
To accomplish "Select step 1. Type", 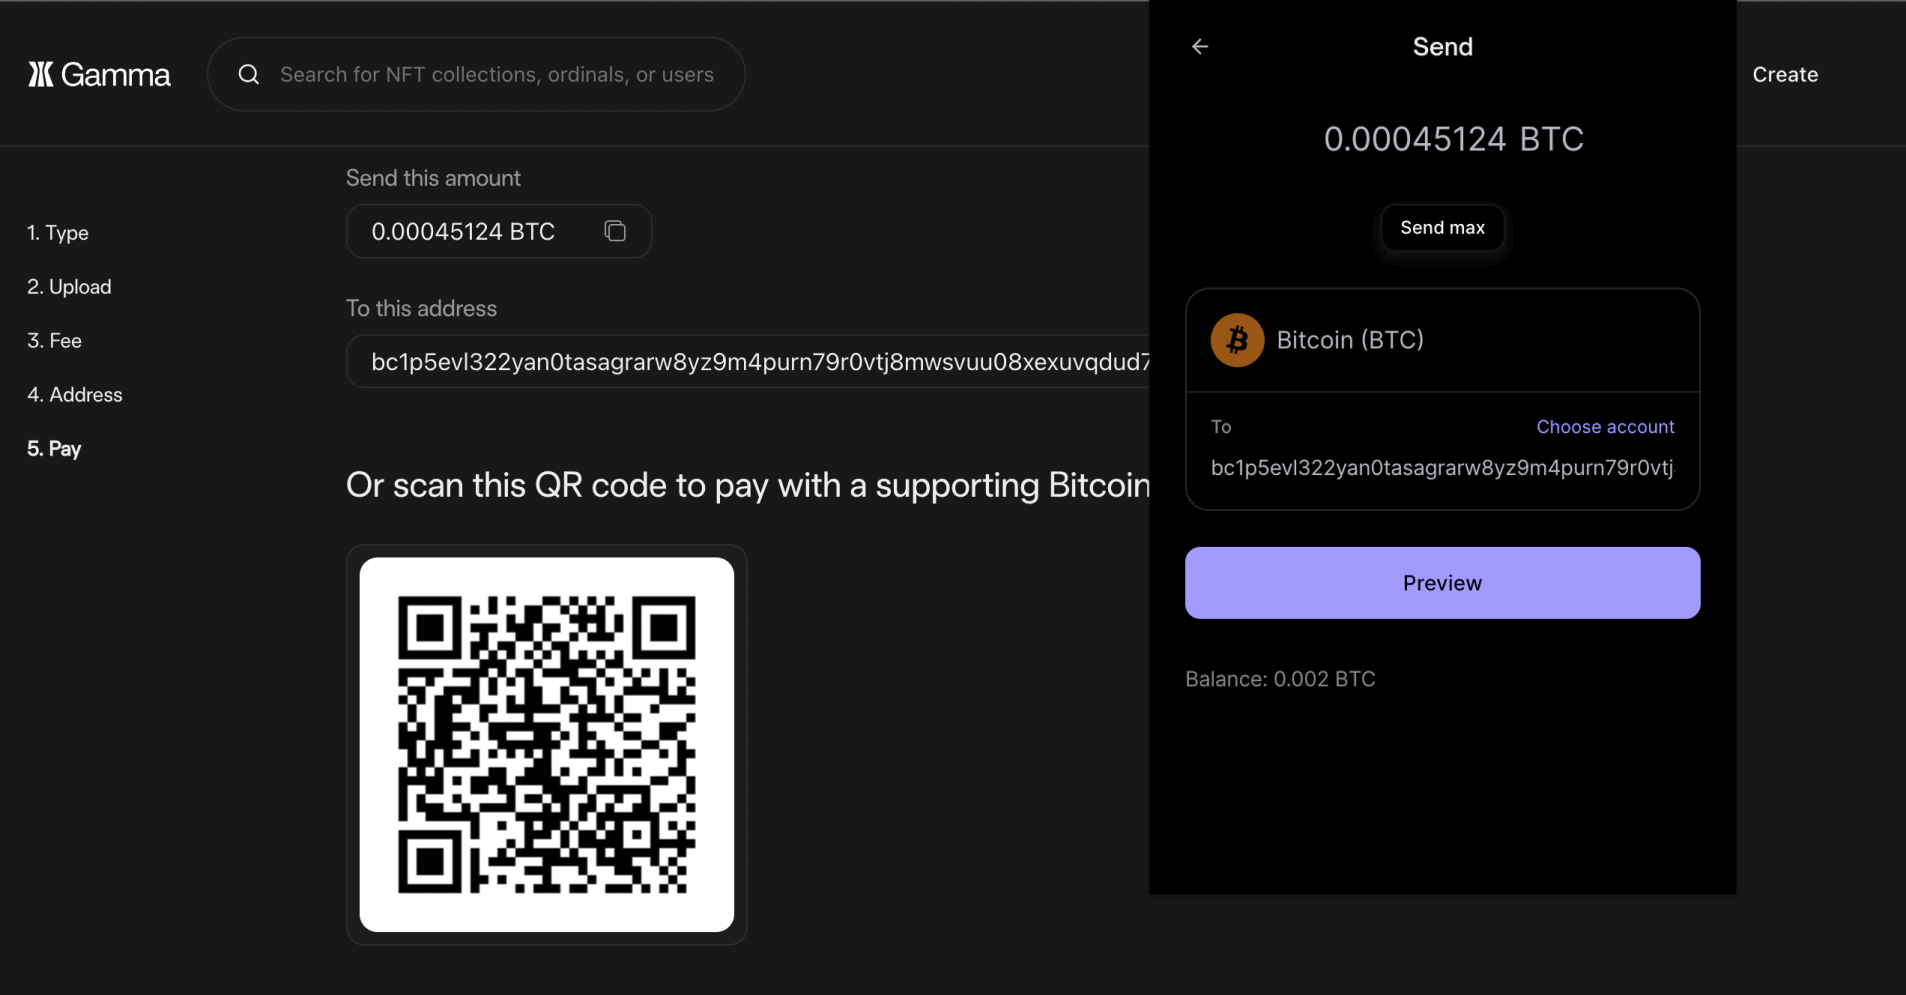I will pos(57,232).
